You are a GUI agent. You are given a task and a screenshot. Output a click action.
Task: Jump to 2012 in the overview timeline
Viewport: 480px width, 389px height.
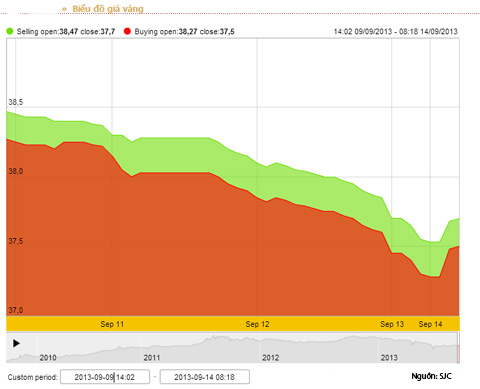tap(270, 358)
